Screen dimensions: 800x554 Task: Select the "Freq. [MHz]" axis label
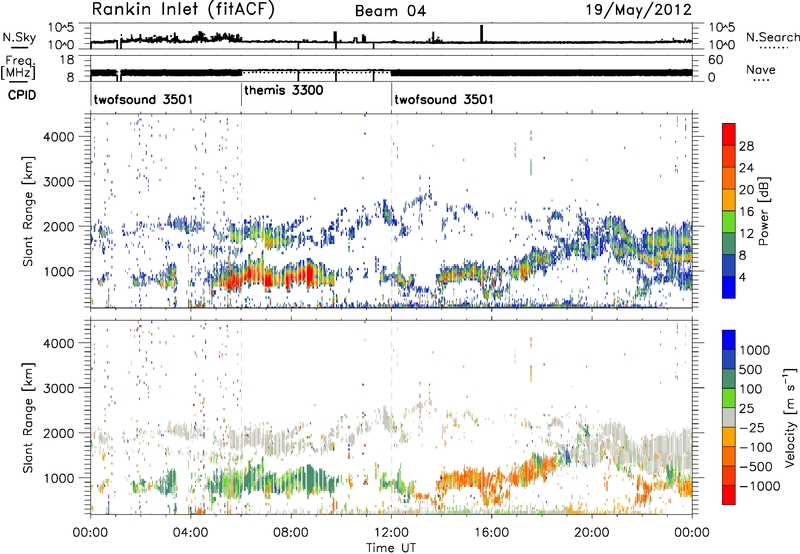coord(18,67)
